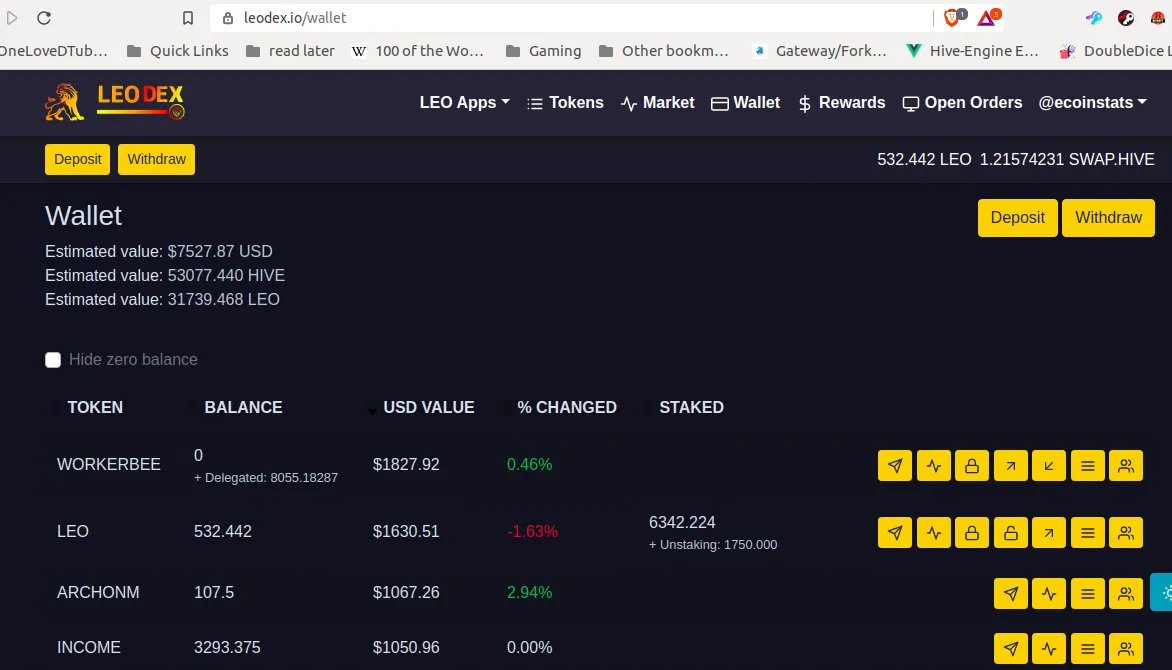Open Brave Shields icon
Screen dimensions: 1172x670
point(954,17)
